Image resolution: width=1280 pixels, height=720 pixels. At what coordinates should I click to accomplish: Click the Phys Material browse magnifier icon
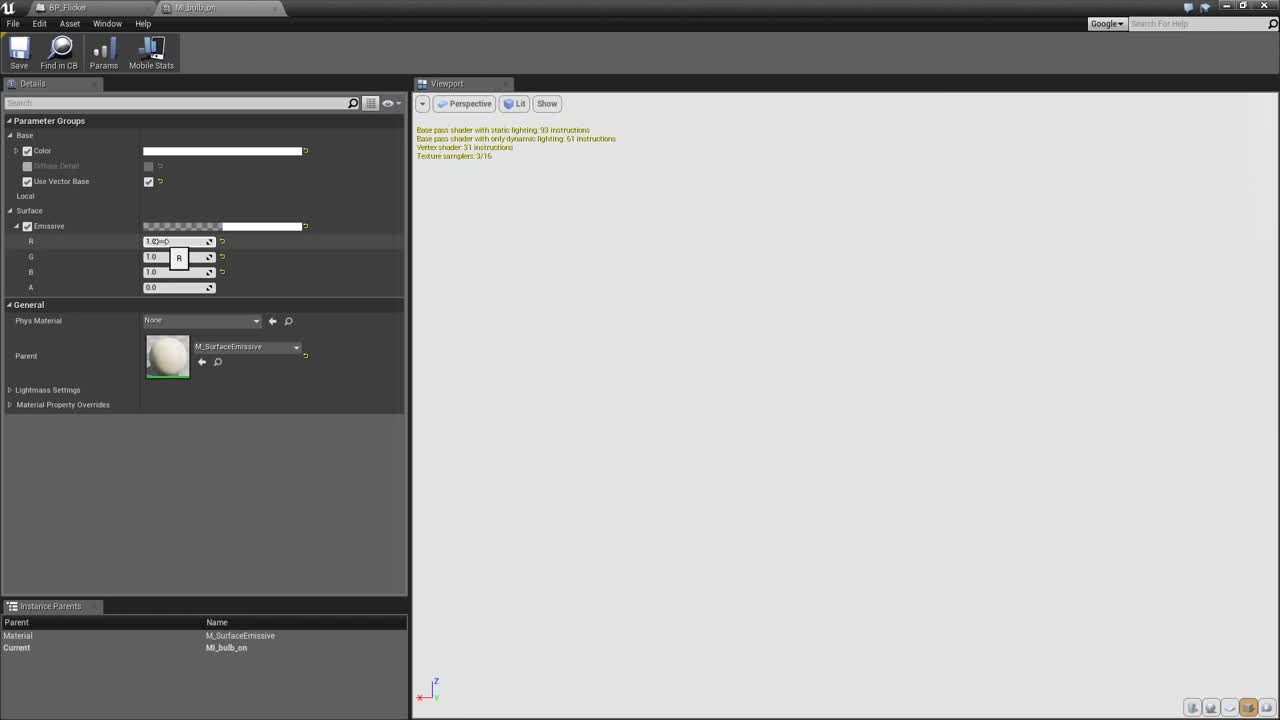click(288, 321)
